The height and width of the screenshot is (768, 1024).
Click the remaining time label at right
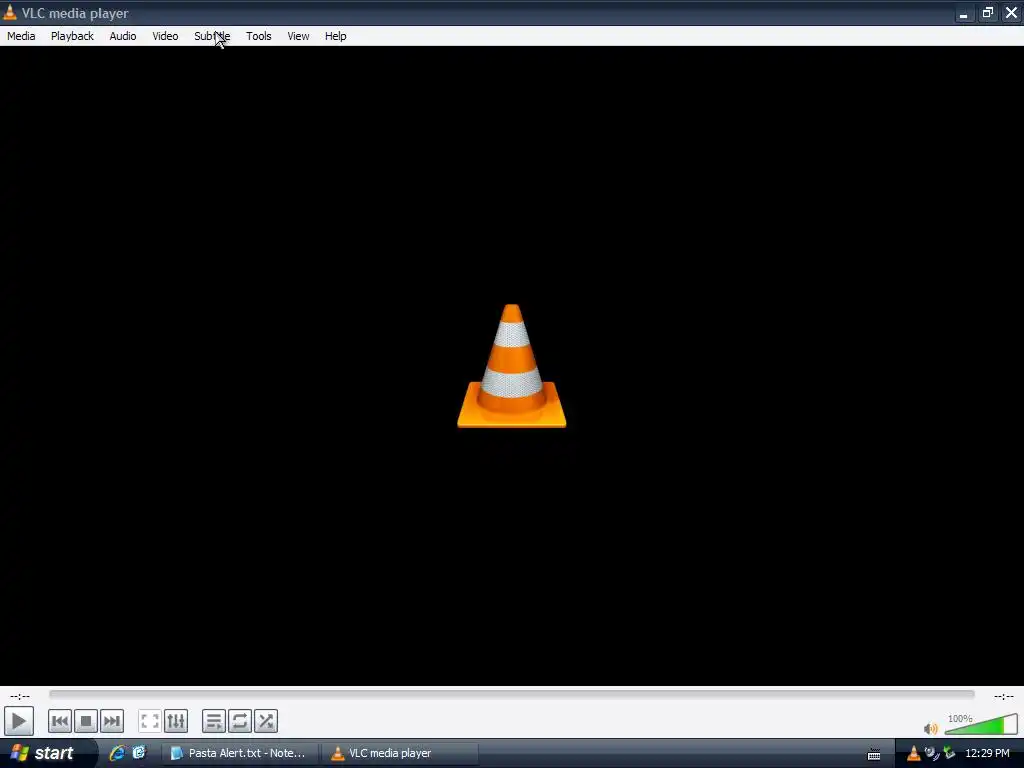coord(1004,696)
